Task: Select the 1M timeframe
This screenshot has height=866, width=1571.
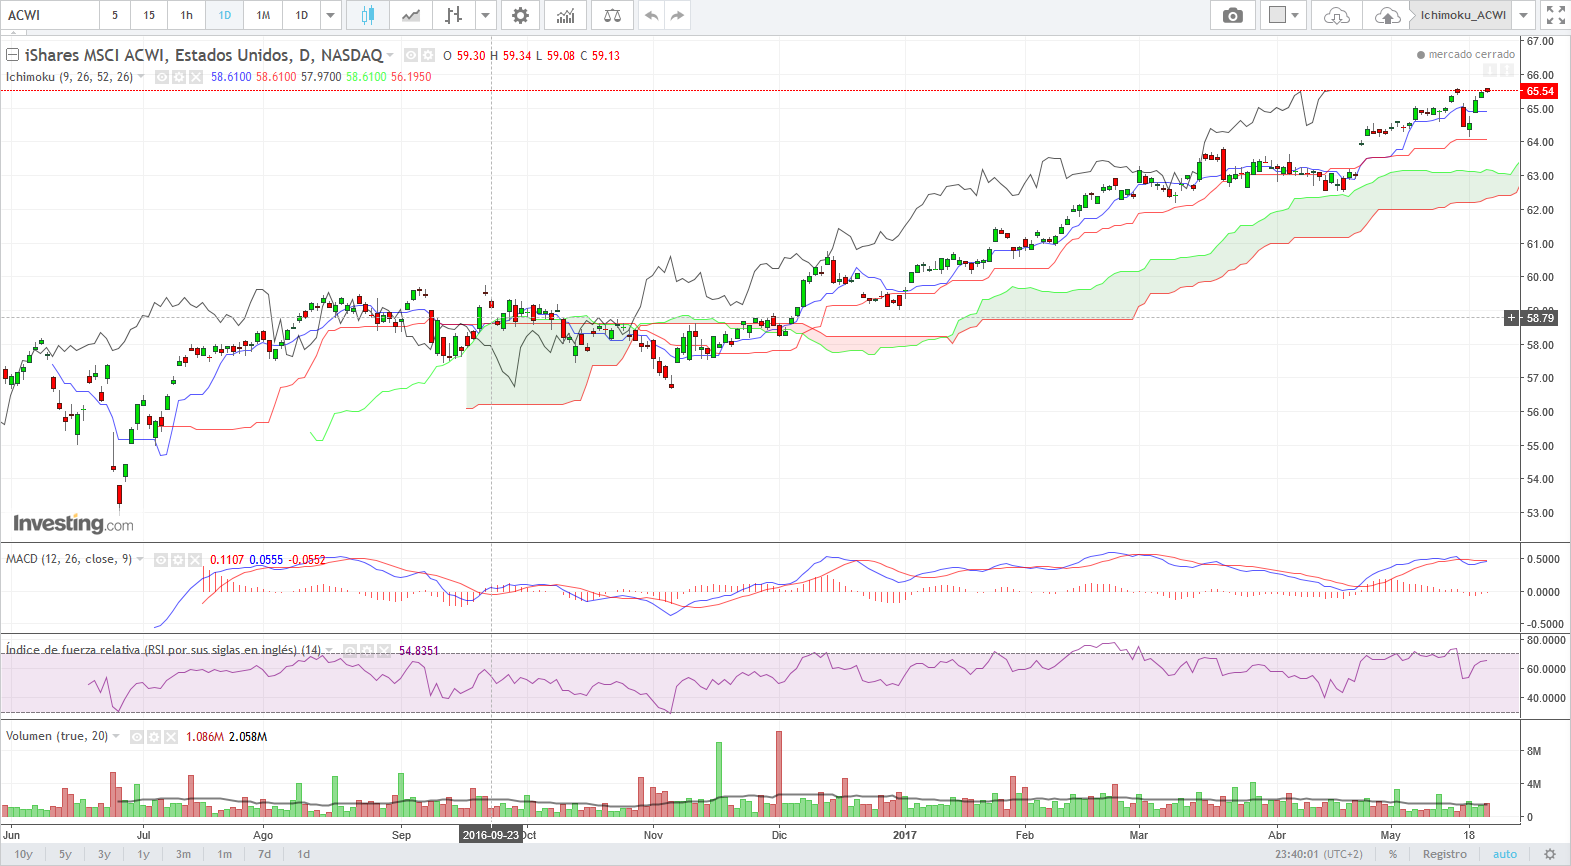Action: 263,15
